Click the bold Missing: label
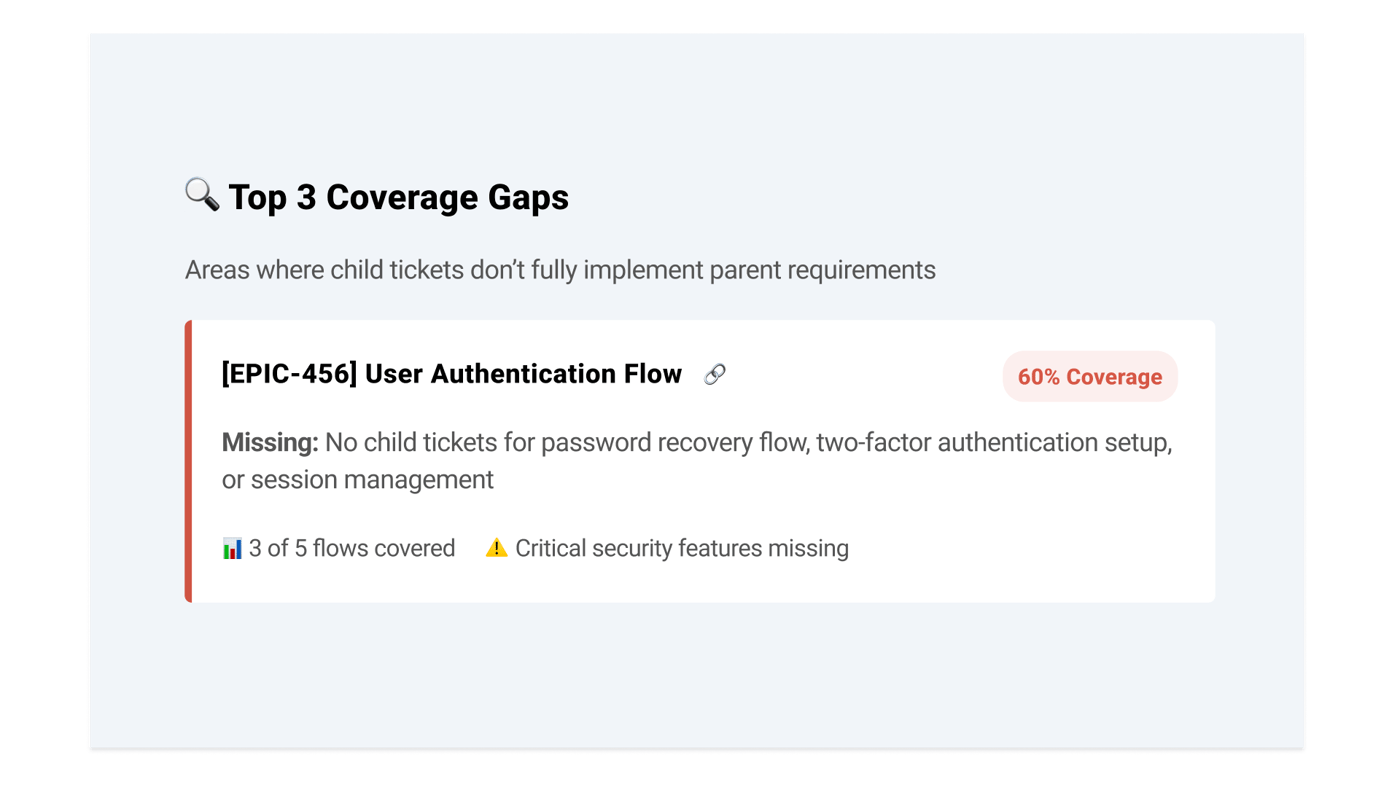 click(x=270, y=442)
